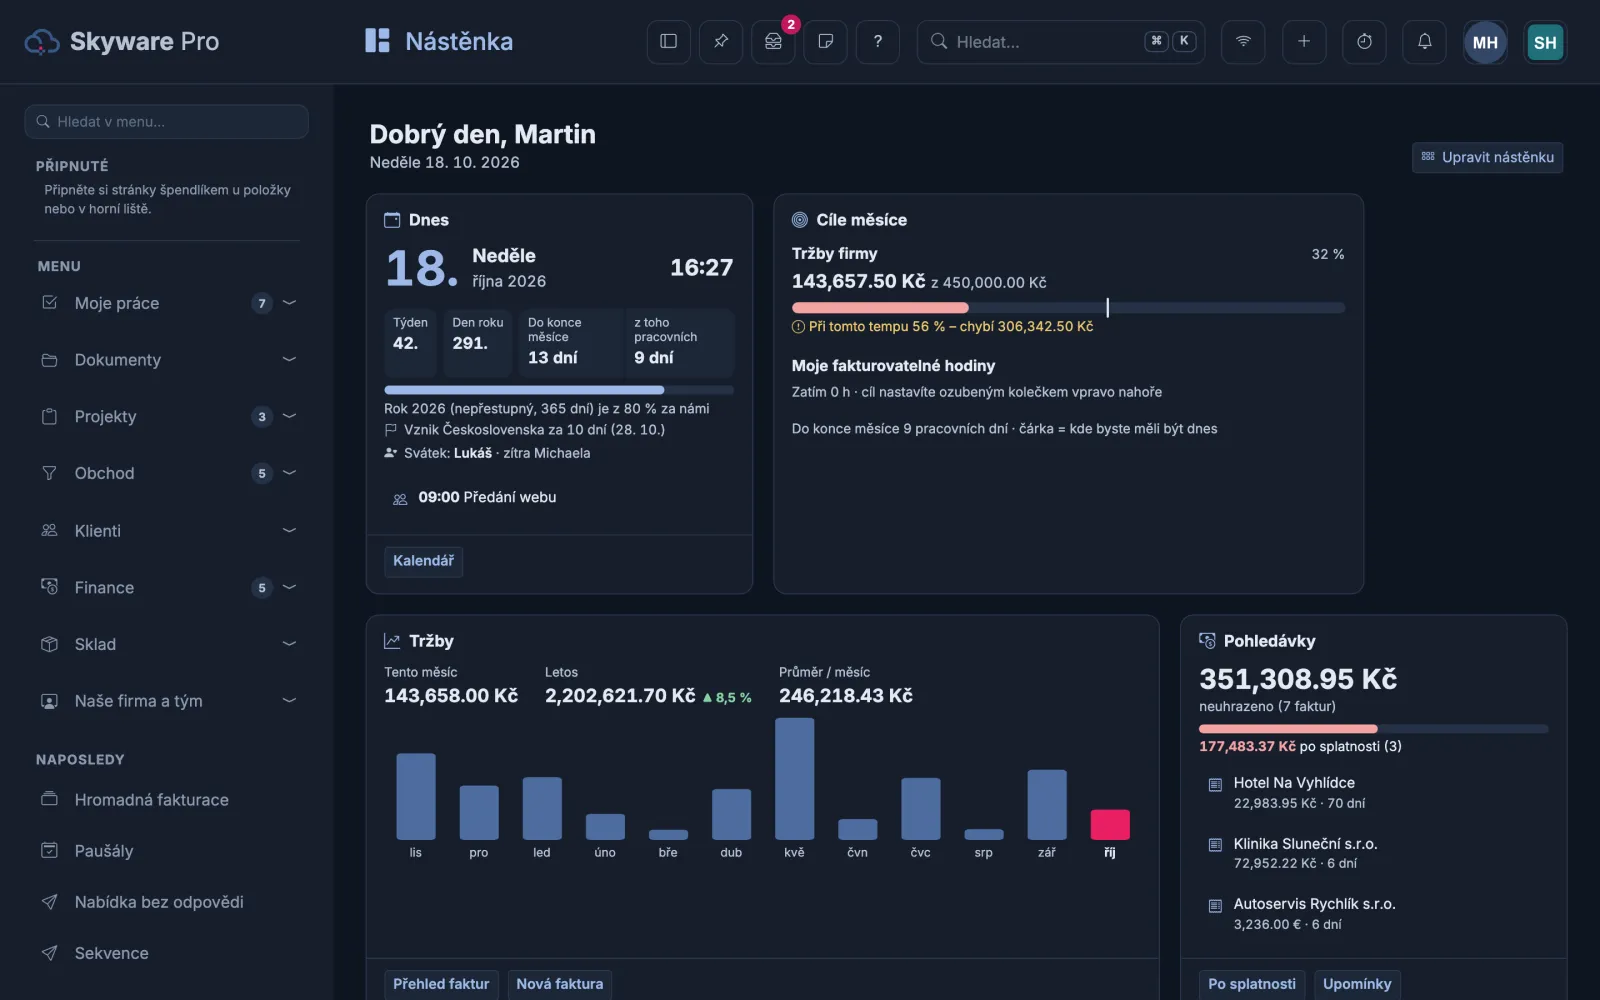Click the Skyware Pro cloud logo

click(42, 42)
